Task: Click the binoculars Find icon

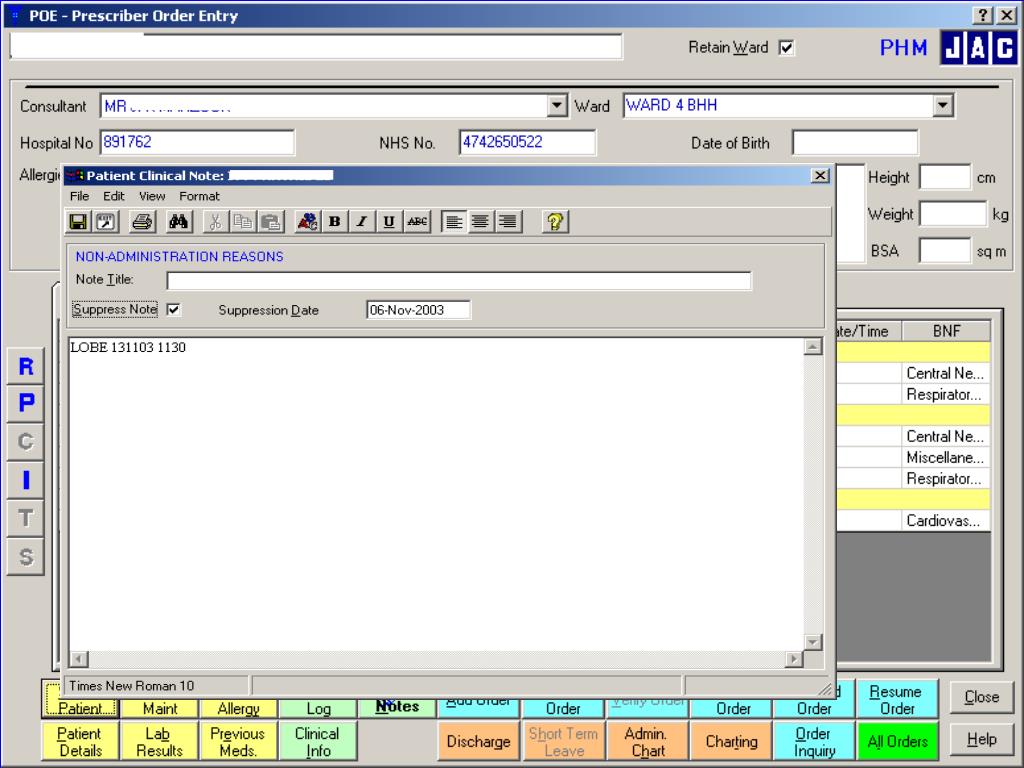Action: pyautogui.click(x=178, y=222)
